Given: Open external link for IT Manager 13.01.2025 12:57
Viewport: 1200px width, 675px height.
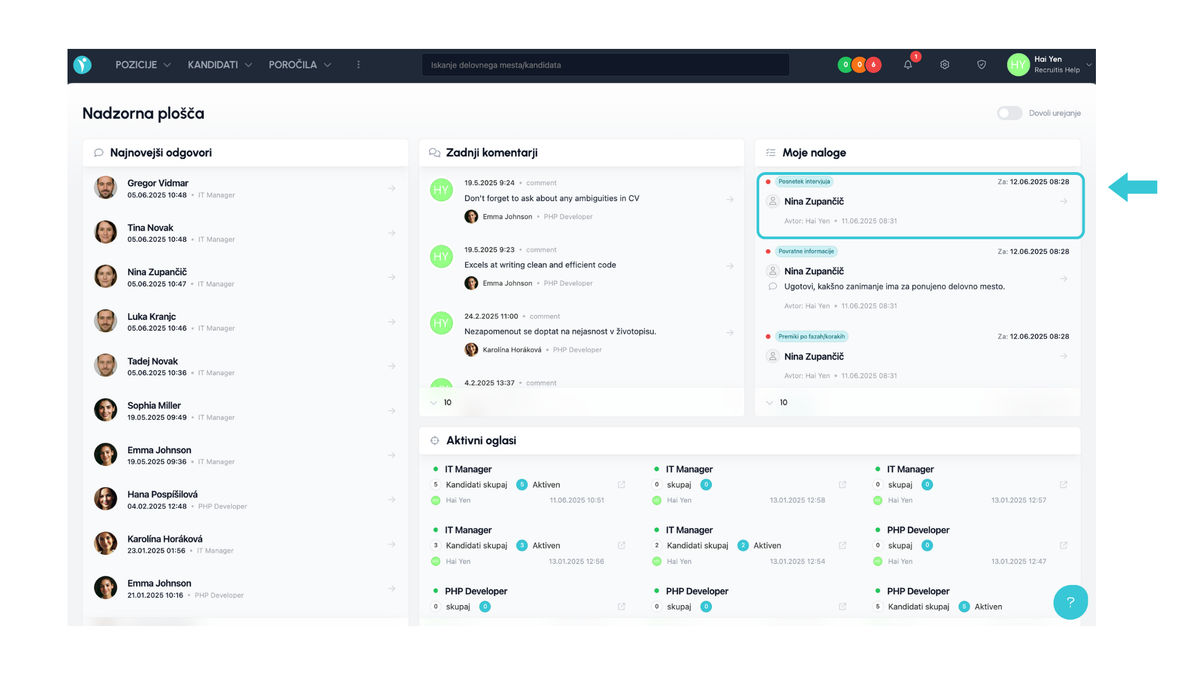Looking at the screenshot, I should point(1063,485).
